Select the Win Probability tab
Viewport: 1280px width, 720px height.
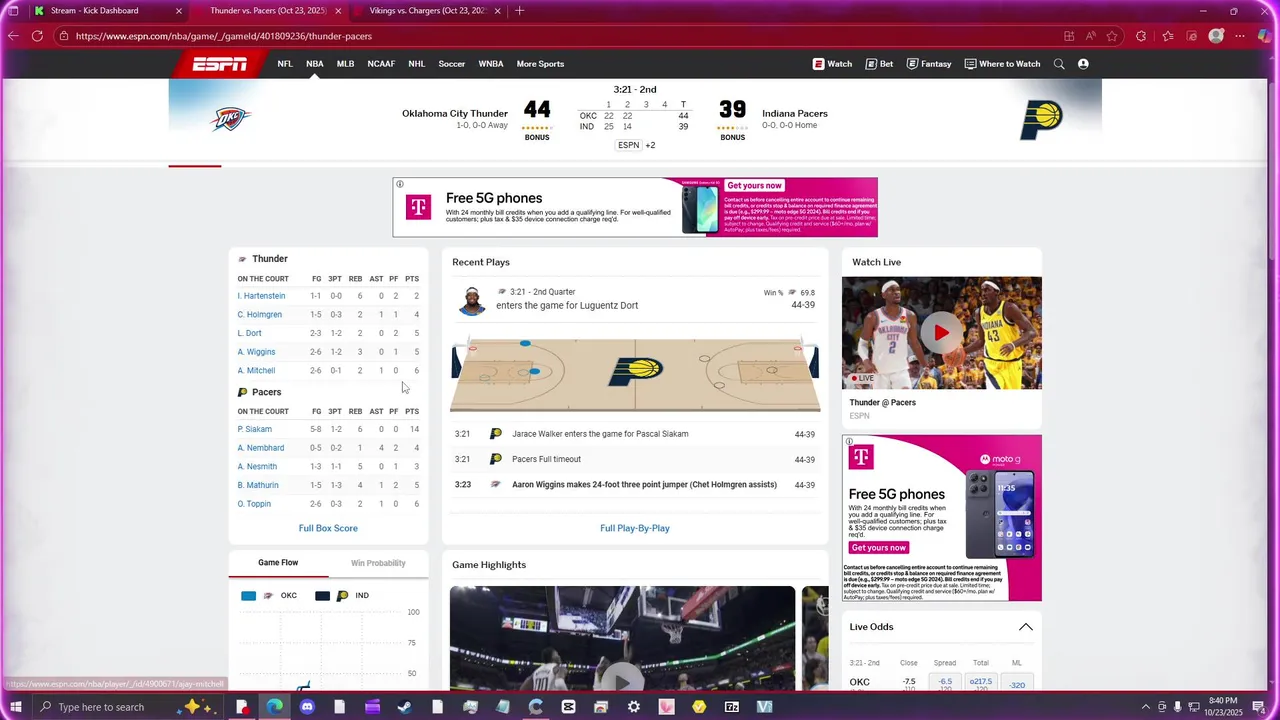click(378, 563)
